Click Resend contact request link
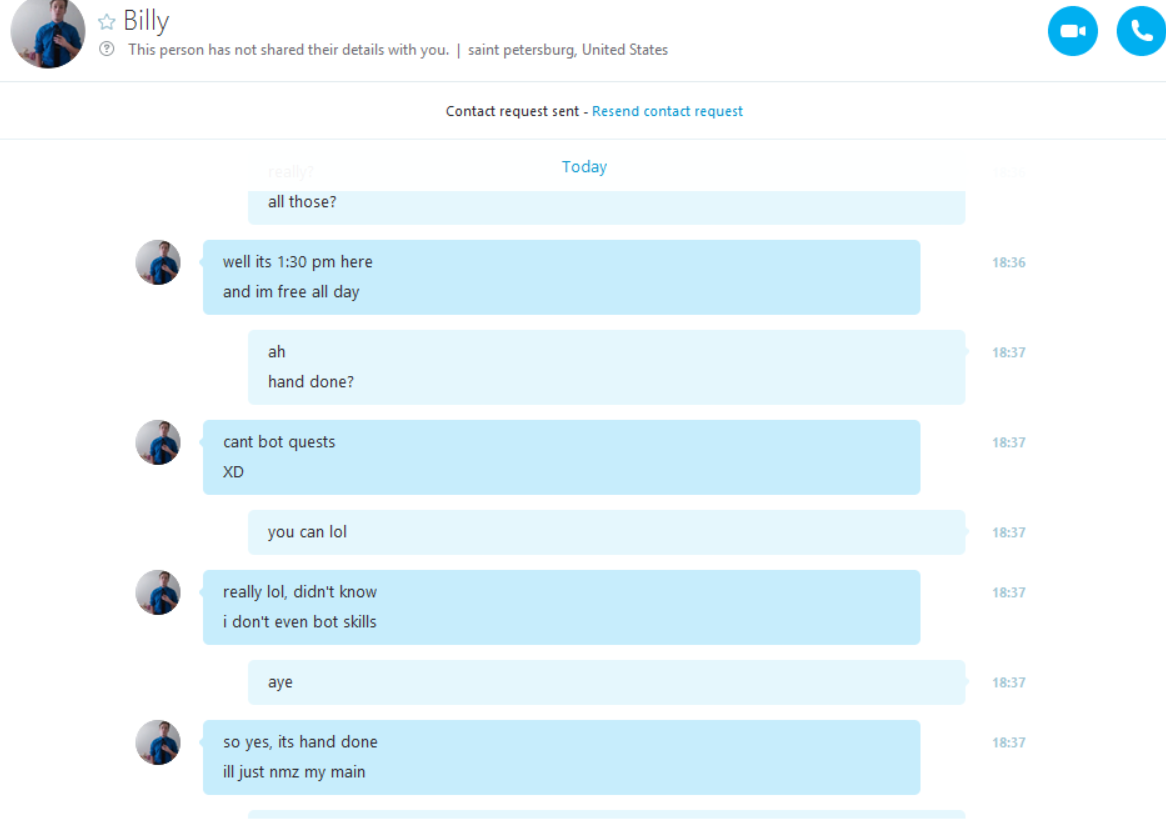The width and height of the screenshot is (1166, 826). [x=667, y=111]
